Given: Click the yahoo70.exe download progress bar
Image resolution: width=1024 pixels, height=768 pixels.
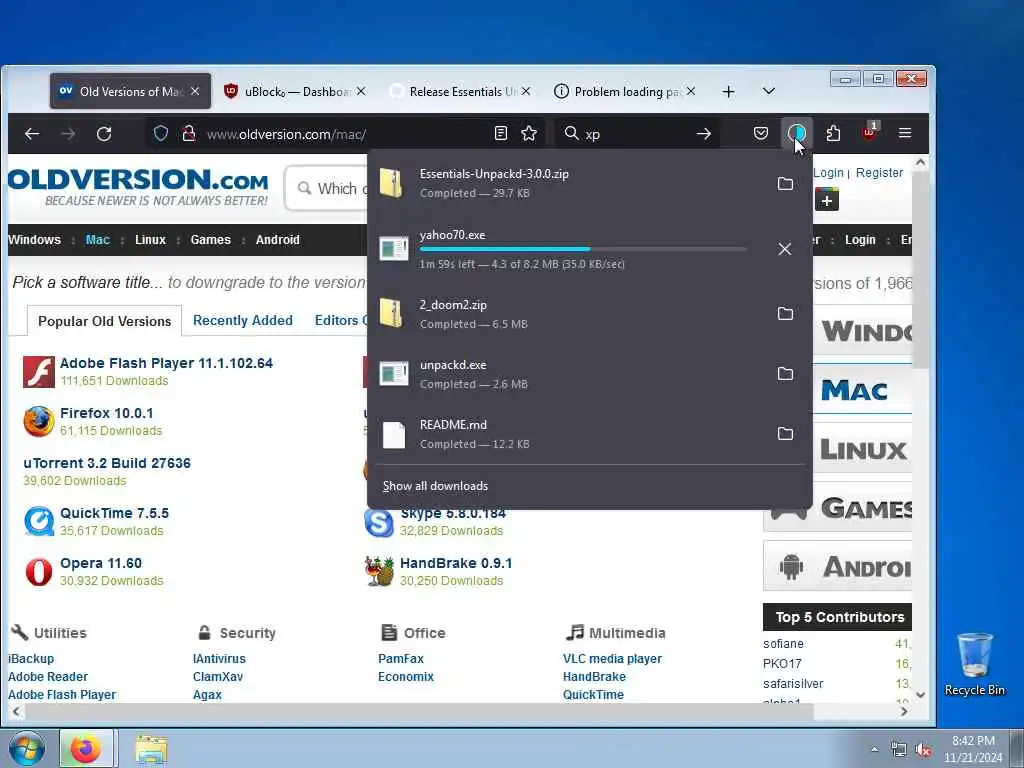Looking at the screenshot, I should [x=583, y=249].
